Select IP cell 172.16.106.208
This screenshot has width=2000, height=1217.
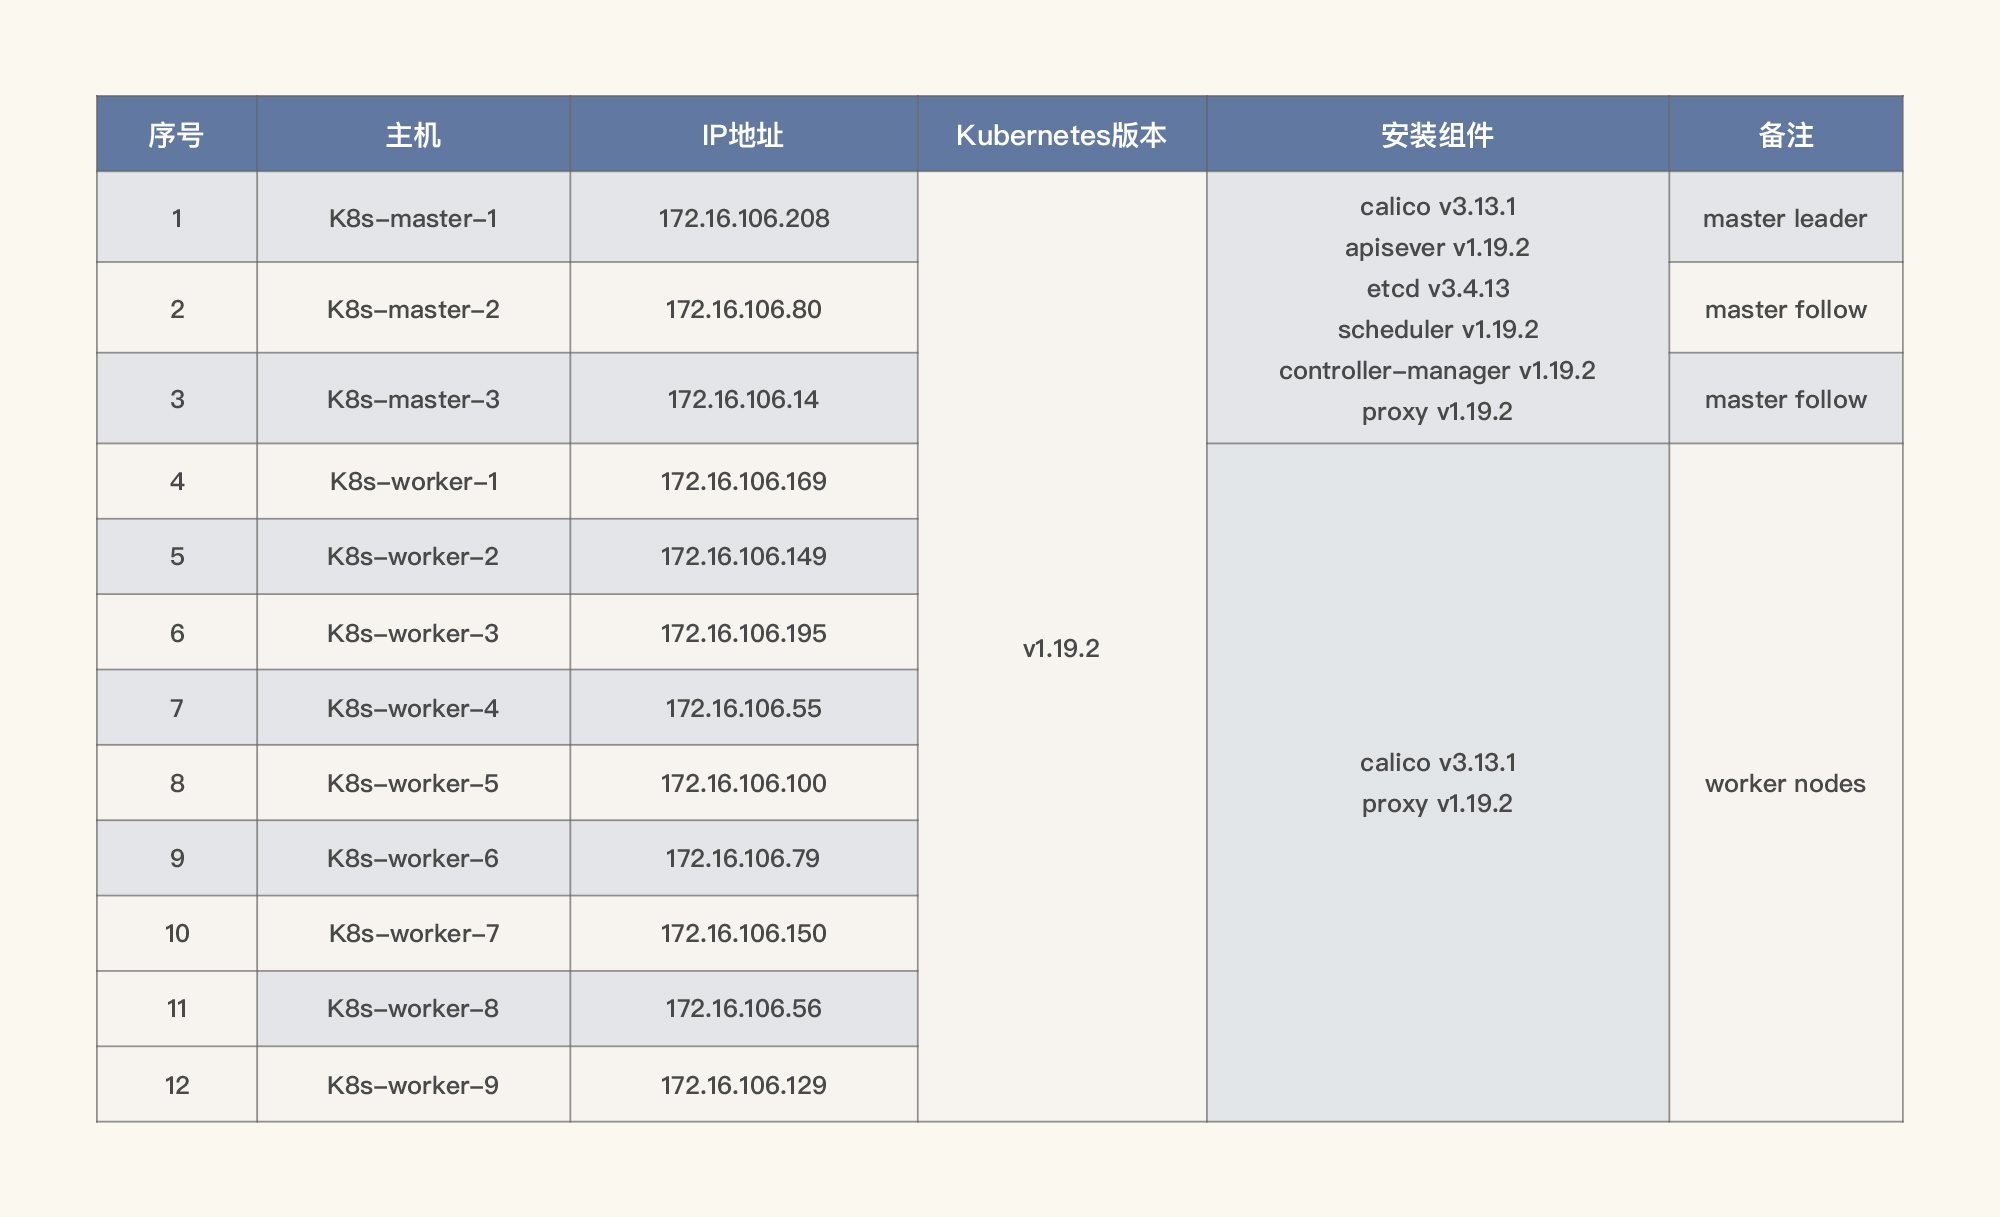[743, 218]
